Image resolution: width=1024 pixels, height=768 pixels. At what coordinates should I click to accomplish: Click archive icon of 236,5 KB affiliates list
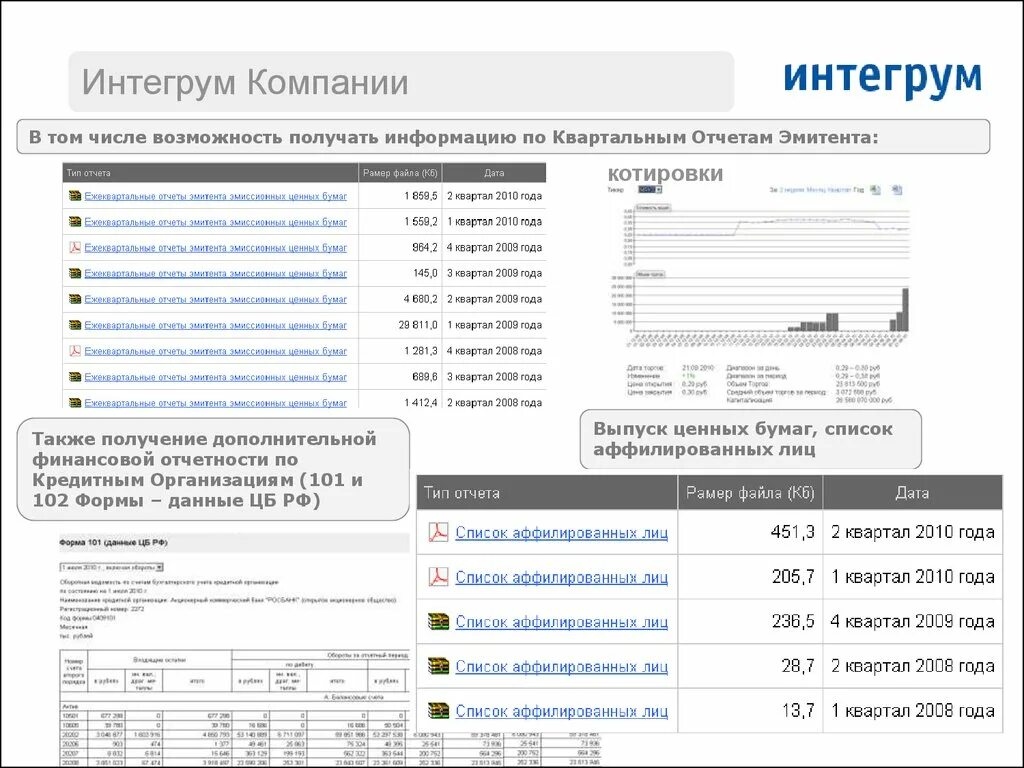click(438, 621)
